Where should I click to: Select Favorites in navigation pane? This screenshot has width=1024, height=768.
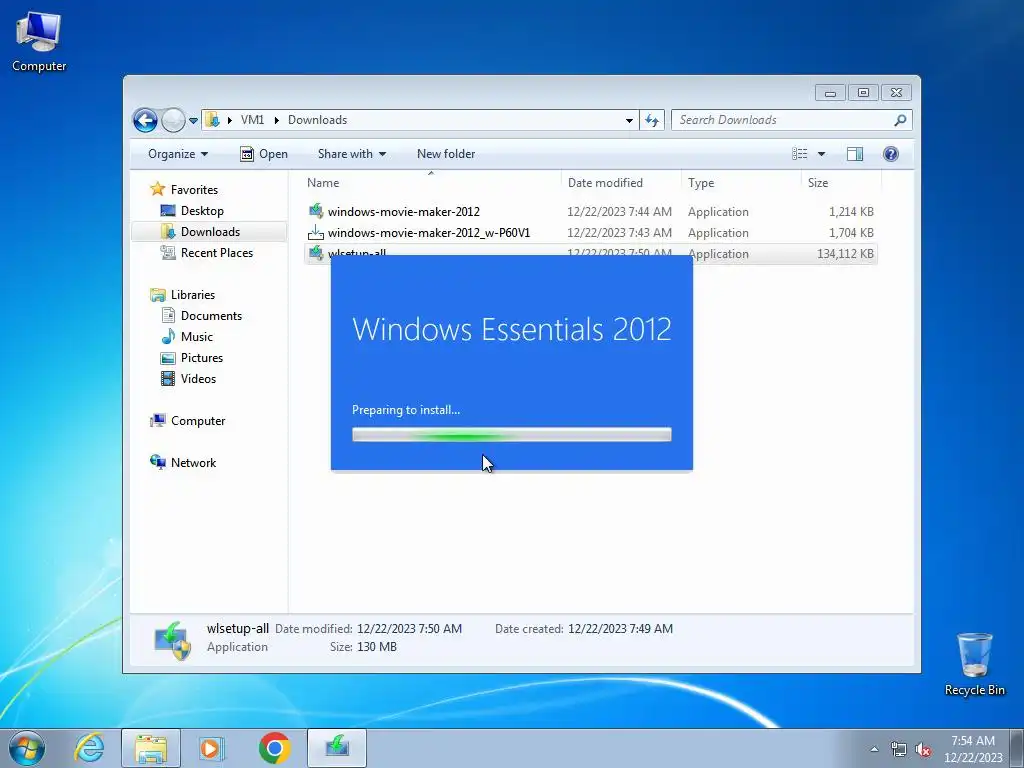tap(194, 189)
